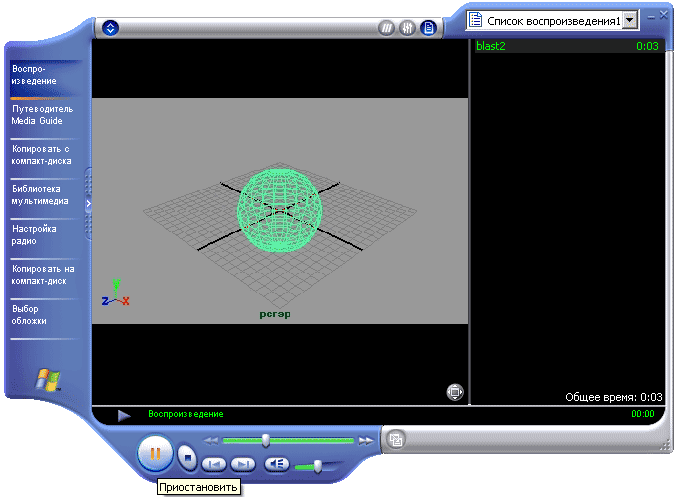Click the volume slider handle
Screen dimensions: 678x497
pos(318,465)
